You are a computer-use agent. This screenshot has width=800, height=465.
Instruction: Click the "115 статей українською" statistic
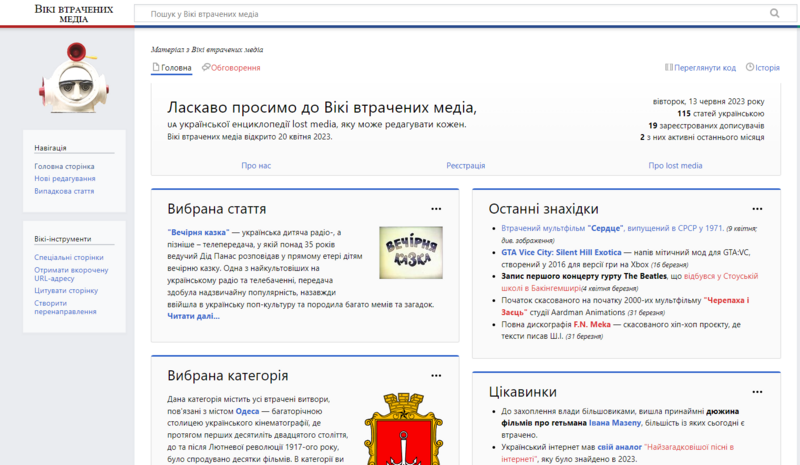pyautogui.click(x=720, y=113)
